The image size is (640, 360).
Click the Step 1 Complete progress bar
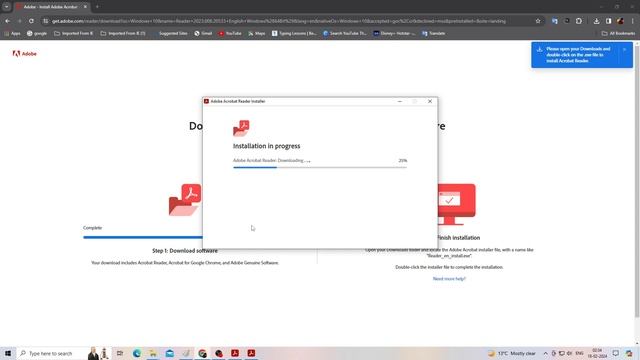tap(143, 237)
